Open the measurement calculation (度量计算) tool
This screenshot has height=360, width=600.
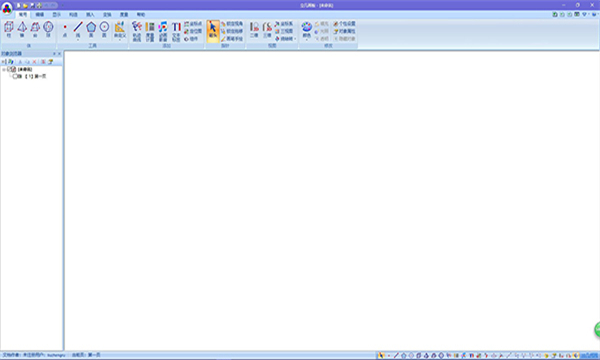[x=150, y=31]
